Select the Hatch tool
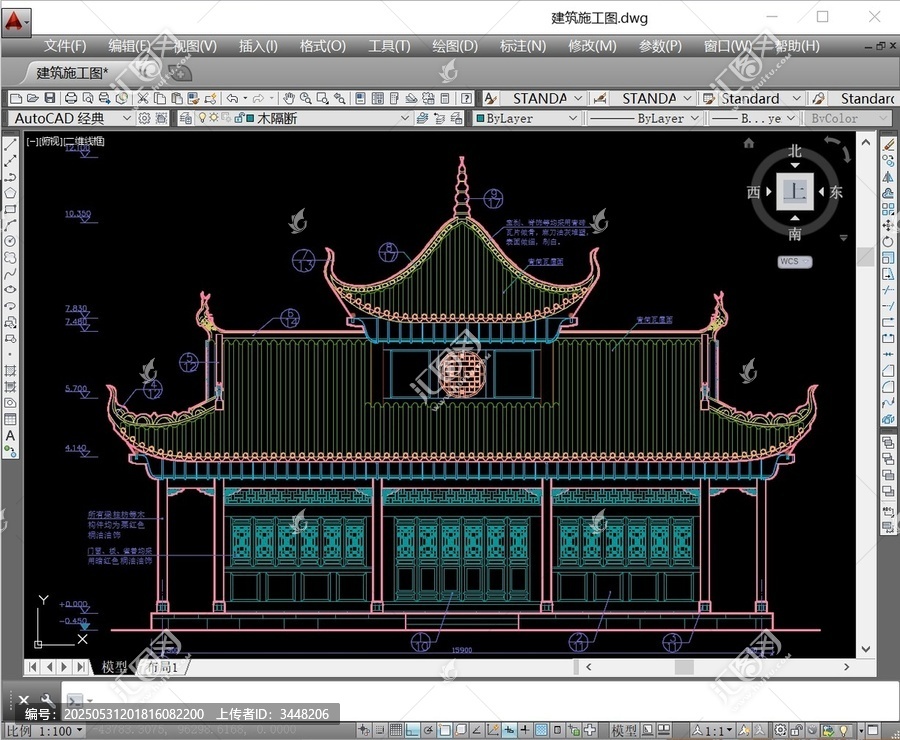 (x=10, y=370)
